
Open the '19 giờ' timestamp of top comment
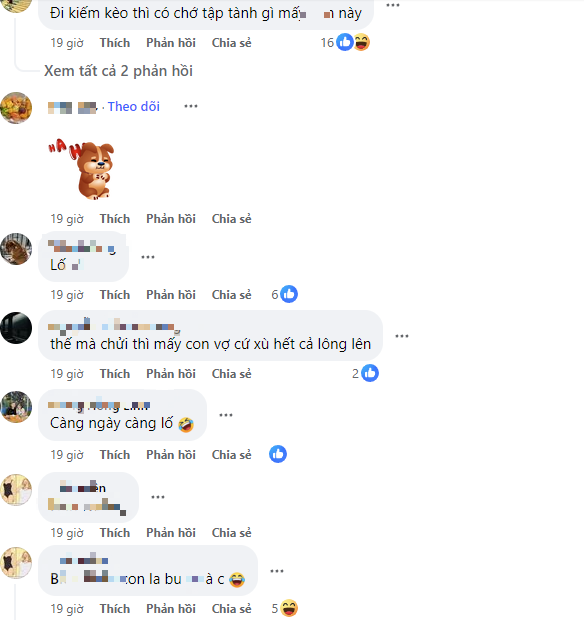(67, 43)
